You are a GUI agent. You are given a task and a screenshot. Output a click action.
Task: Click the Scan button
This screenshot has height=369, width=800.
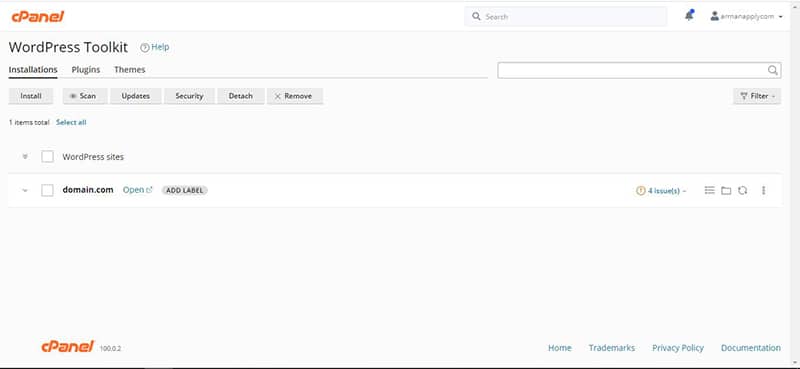point(85,96)
